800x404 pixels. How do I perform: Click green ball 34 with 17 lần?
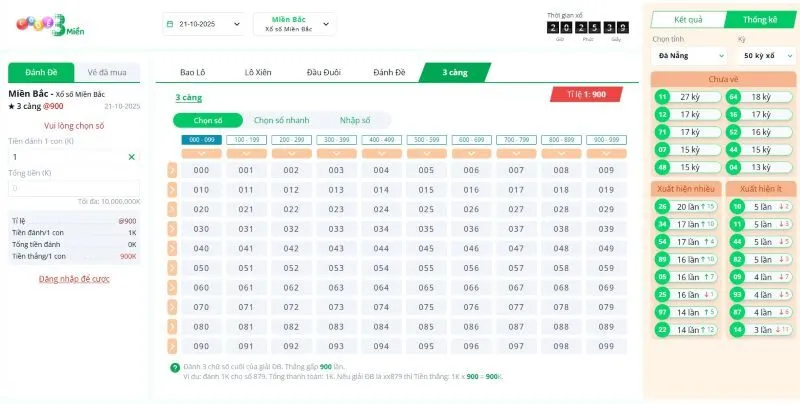click(662, 224)
